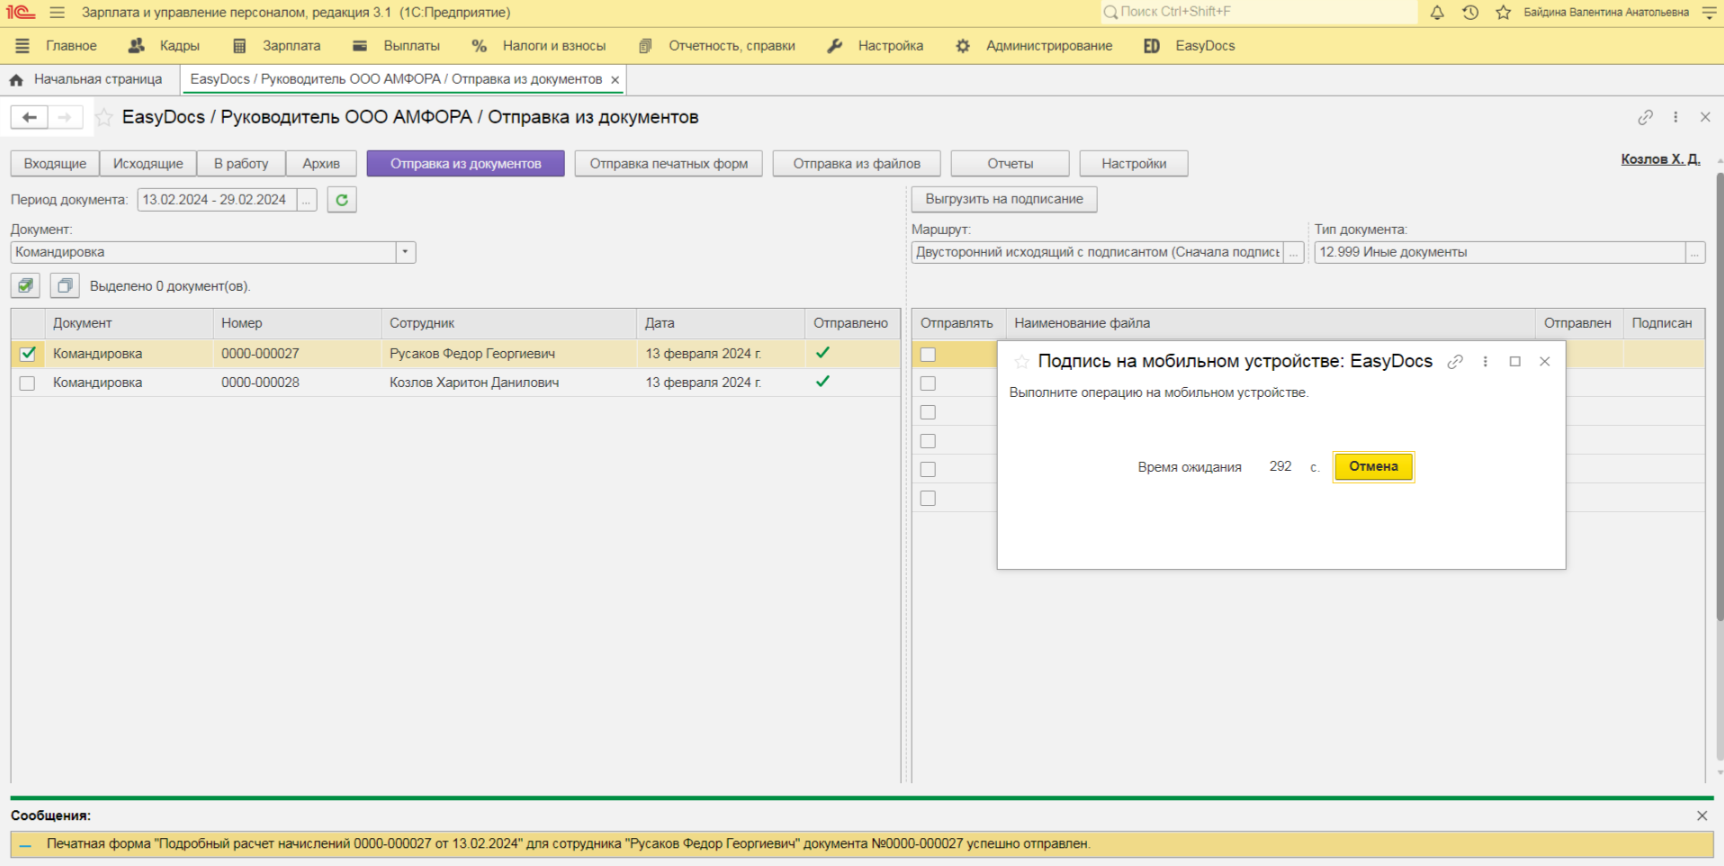Refresh the document list
This screenshot has height=866, width=1724.
(x=342, y=200)
